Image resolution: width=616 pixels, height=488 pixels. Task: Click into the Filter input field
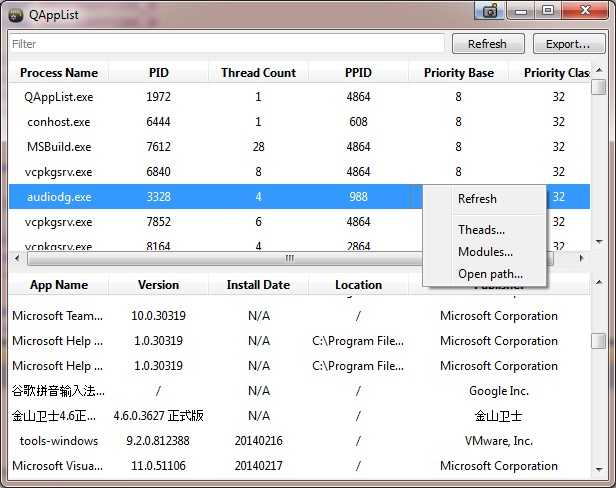[x=227, y=44]
